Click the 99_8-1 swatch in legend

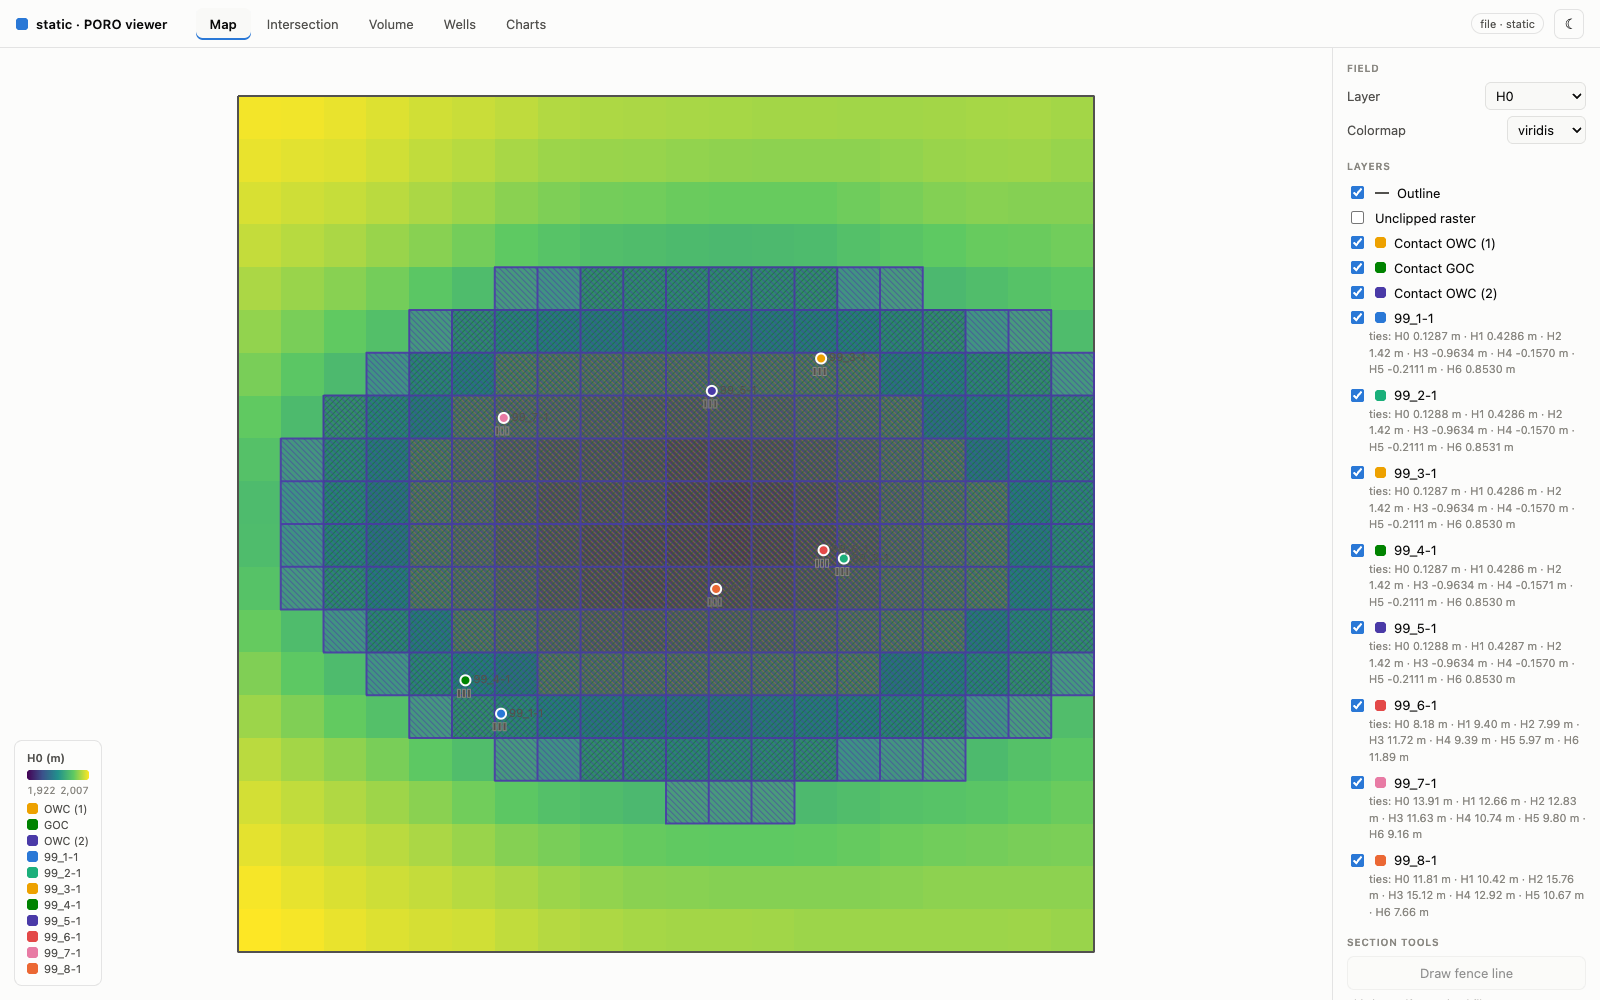point(33,969)
